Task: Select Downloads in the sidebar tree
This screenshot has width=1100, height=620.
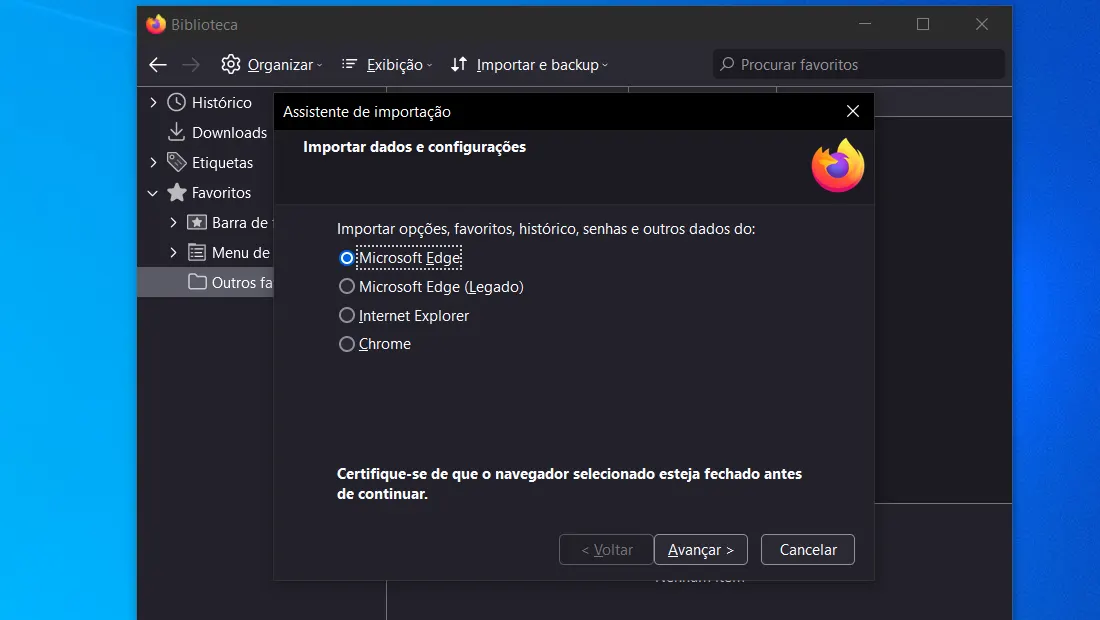Action: 229,133
